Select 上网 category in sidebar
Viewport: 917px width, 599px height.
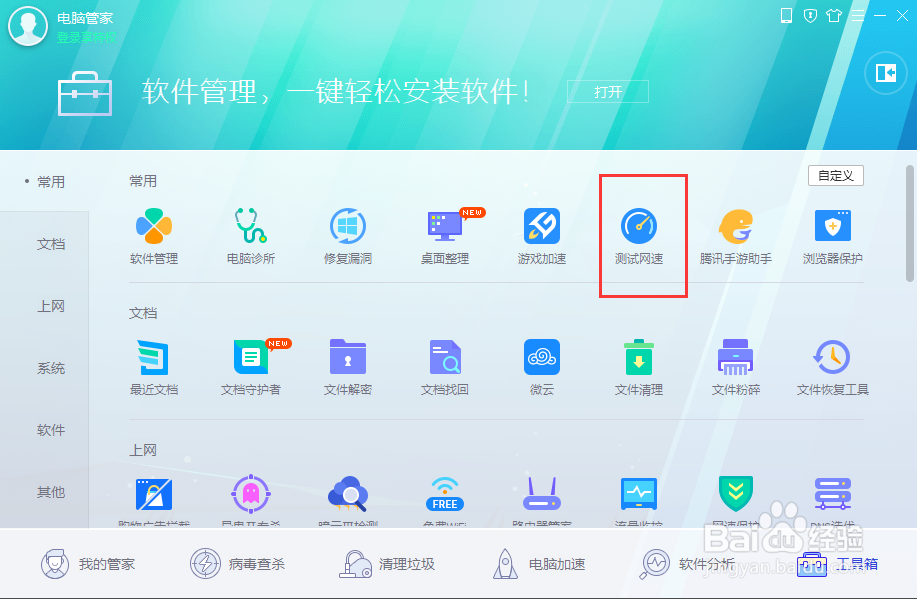(x=51, y=306)
